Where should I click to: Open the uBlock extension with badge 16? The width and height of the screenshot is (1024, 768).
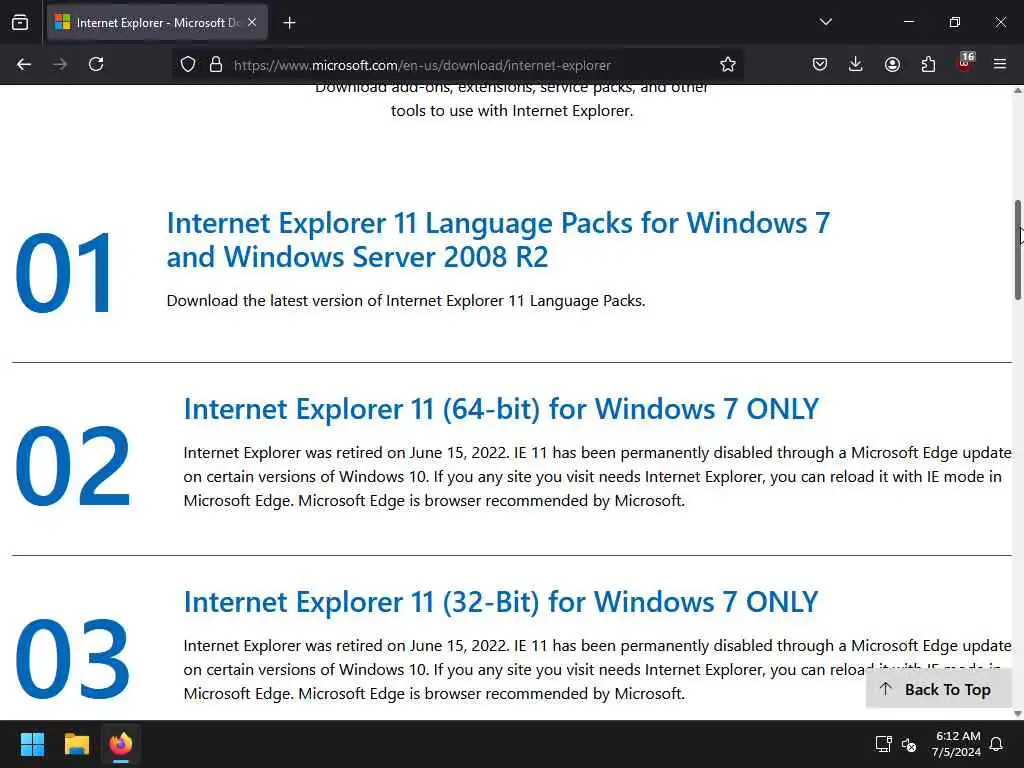click(x=965, y=63)
